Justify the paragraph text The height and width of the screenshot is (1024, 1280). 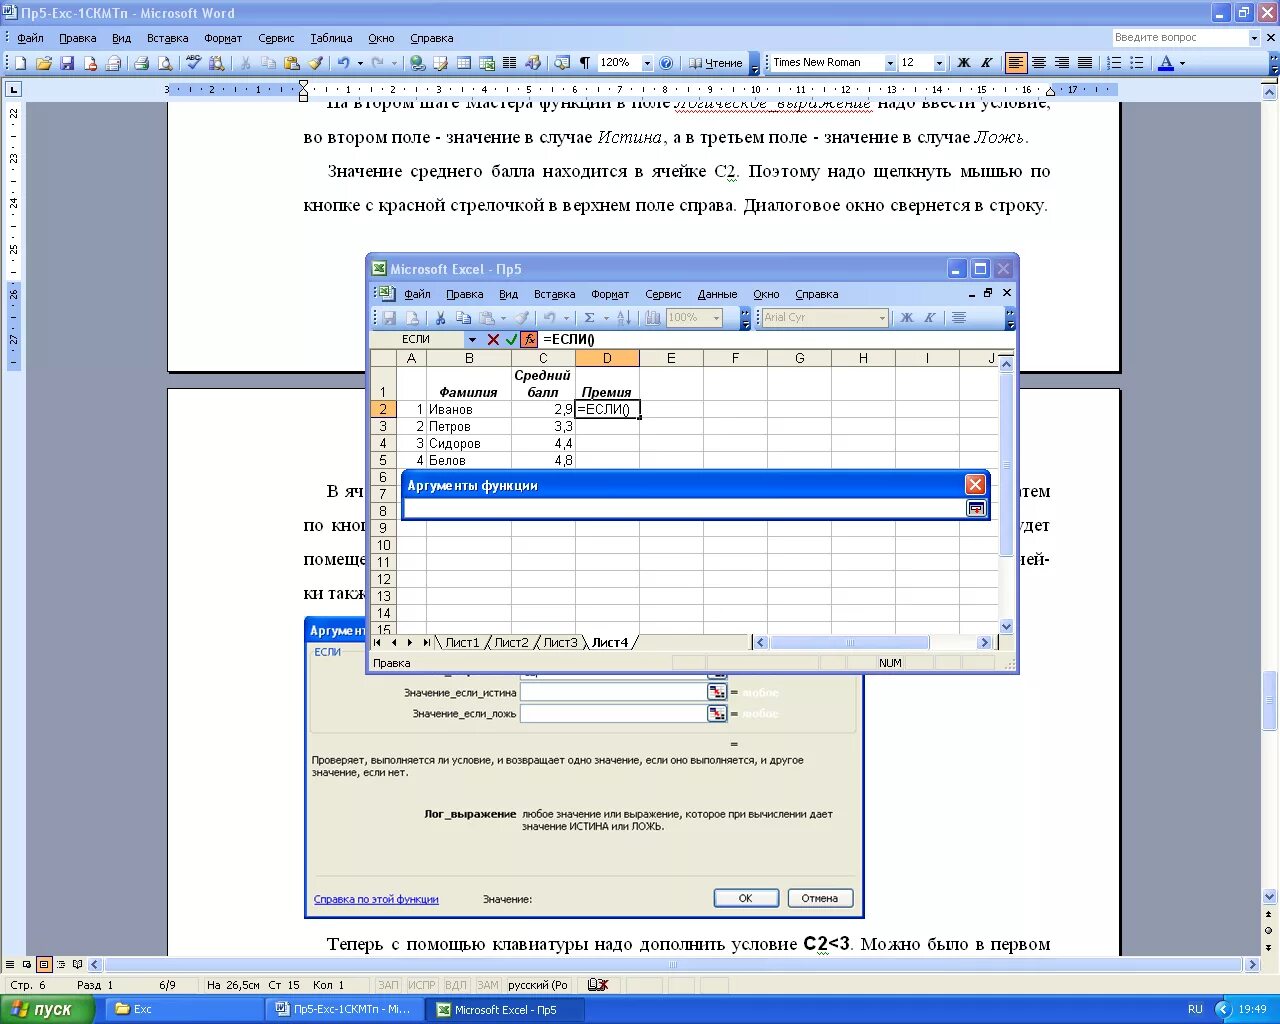click(x=1085, y=63)
